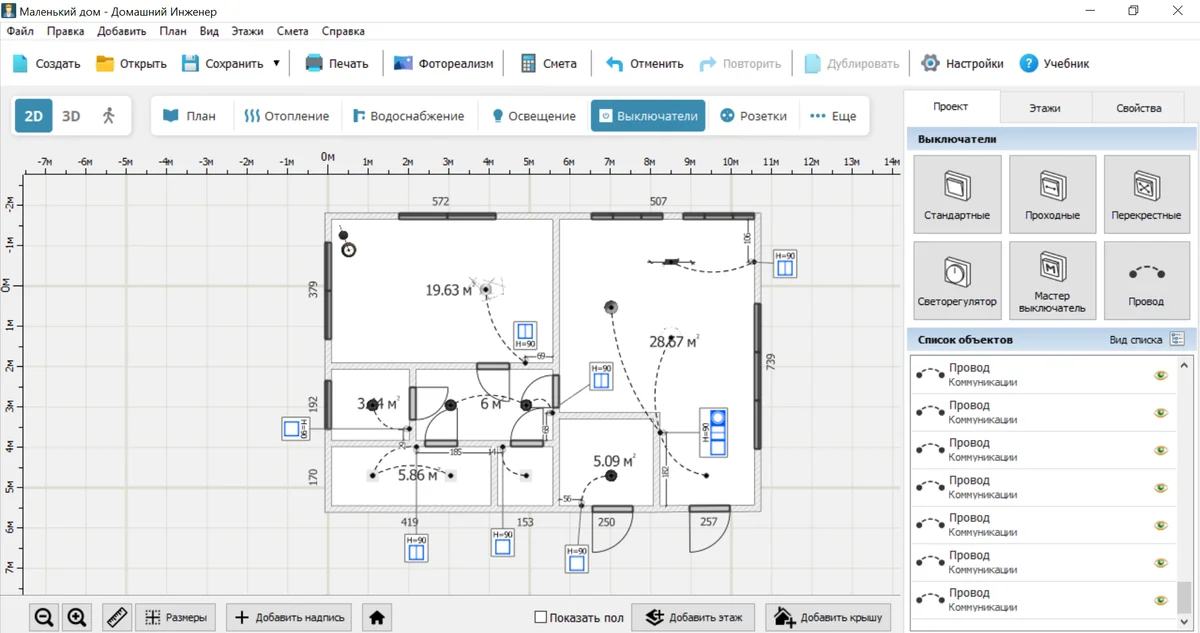Open the Сохранить dropdown arrow
Image resolution: width=1200 pixels, height=633 pixels.
(277, 63)
